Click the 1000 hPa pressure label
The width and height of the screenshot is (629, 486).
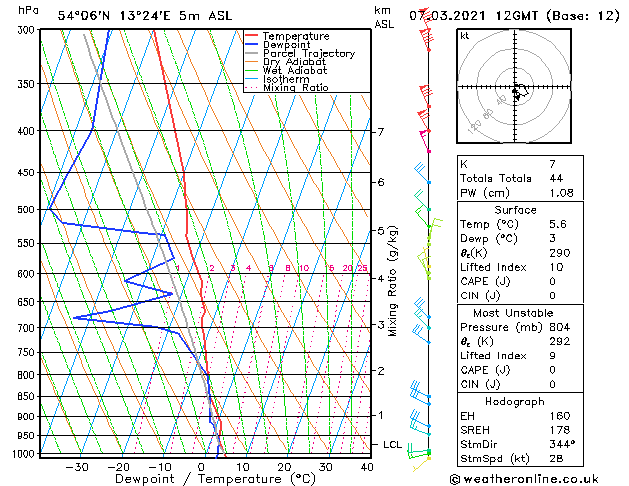coord(26,454)
